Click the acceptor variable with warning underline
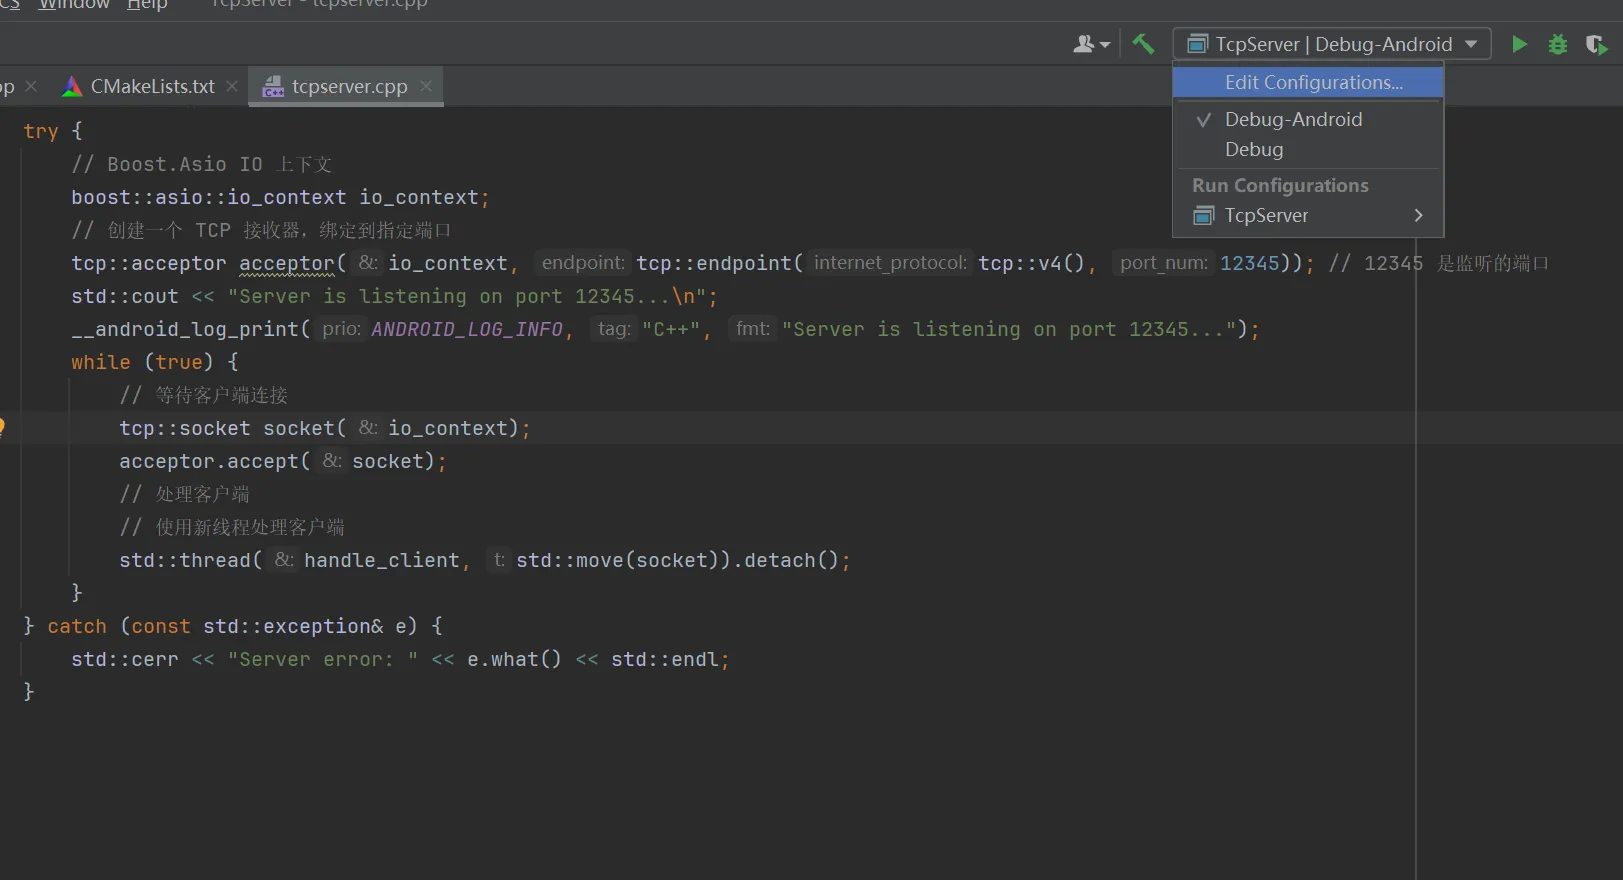Viewport: 1623px width, 880px height. (x=287, y=263)
